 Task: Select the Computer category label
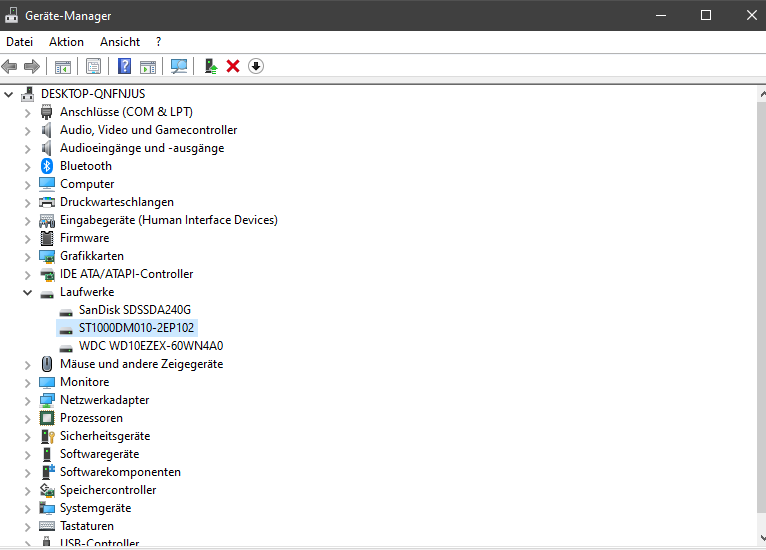(x=87, y=184)
